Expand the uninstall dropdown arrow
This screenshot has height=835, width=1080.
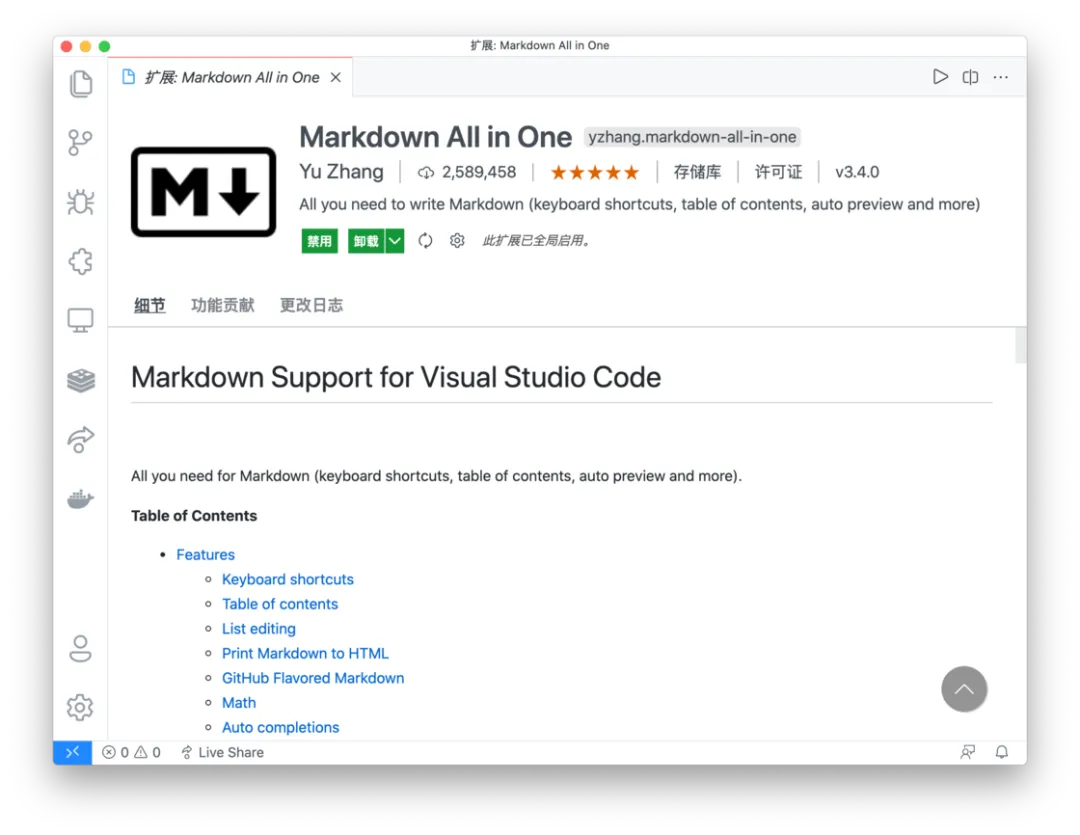point(395,241)
